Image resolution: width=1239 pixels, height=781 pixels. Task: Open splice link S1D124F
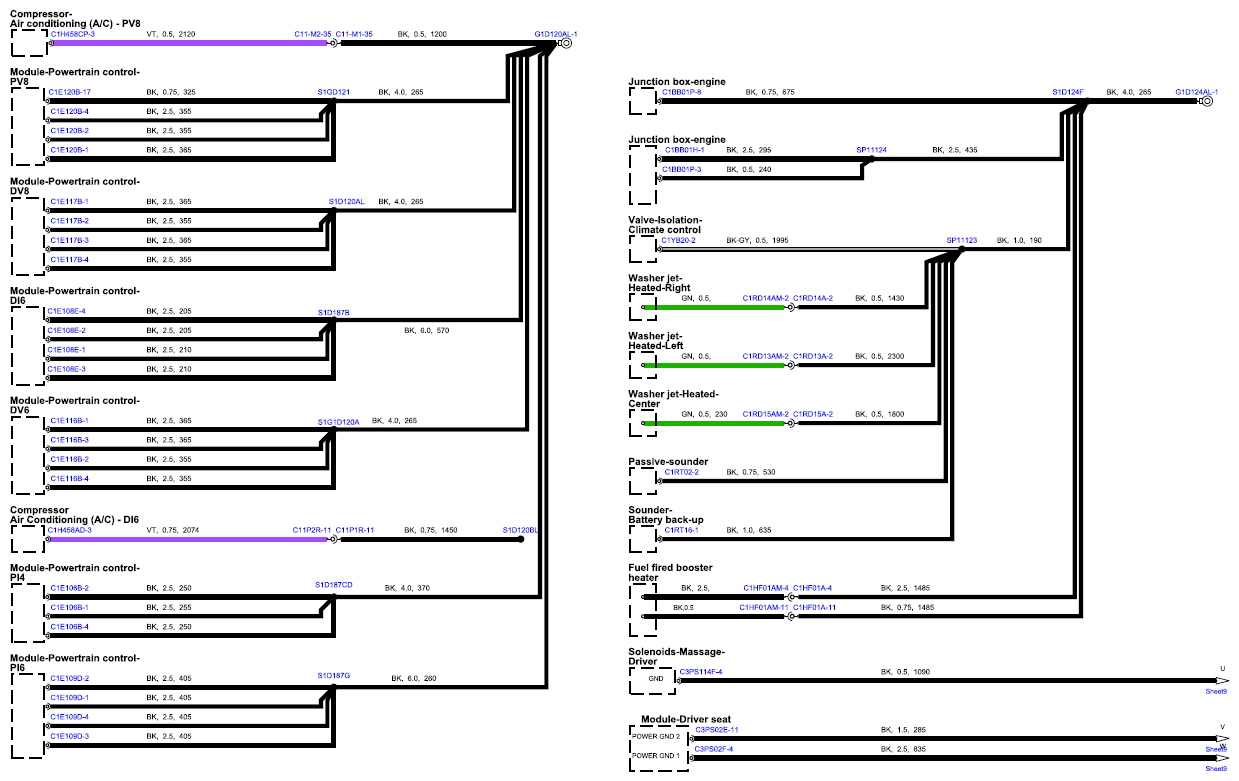1068,92
